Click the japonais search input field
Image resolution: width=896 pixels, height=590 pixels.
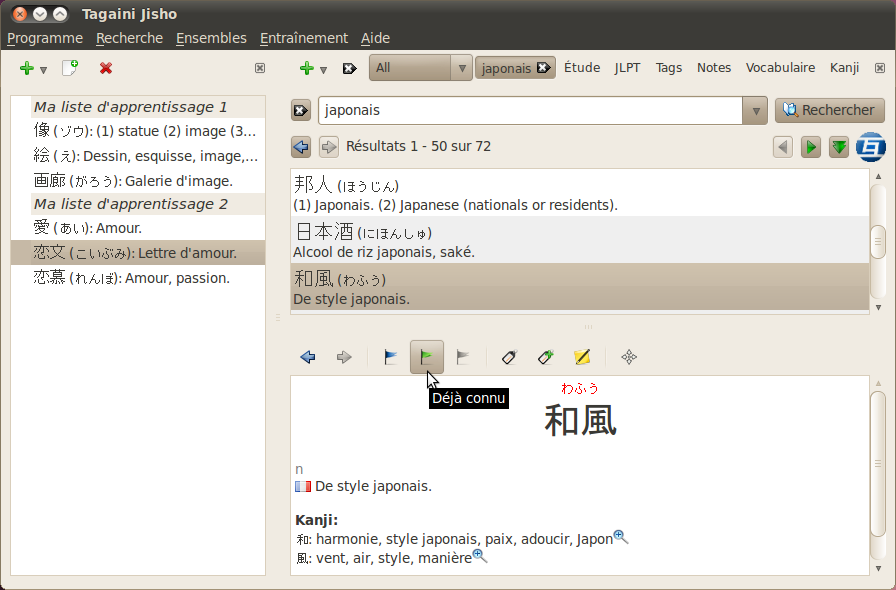coord(530,110)
